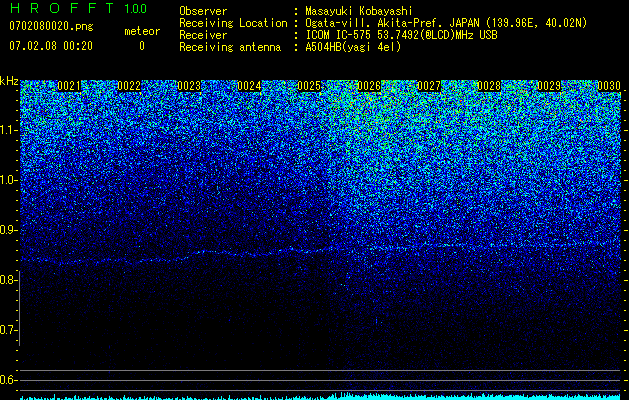Click the A504HB(yagi 4el) antenna text
Image resolution: width=629 pixels, height=400 pixels.
tap(353, 47)
